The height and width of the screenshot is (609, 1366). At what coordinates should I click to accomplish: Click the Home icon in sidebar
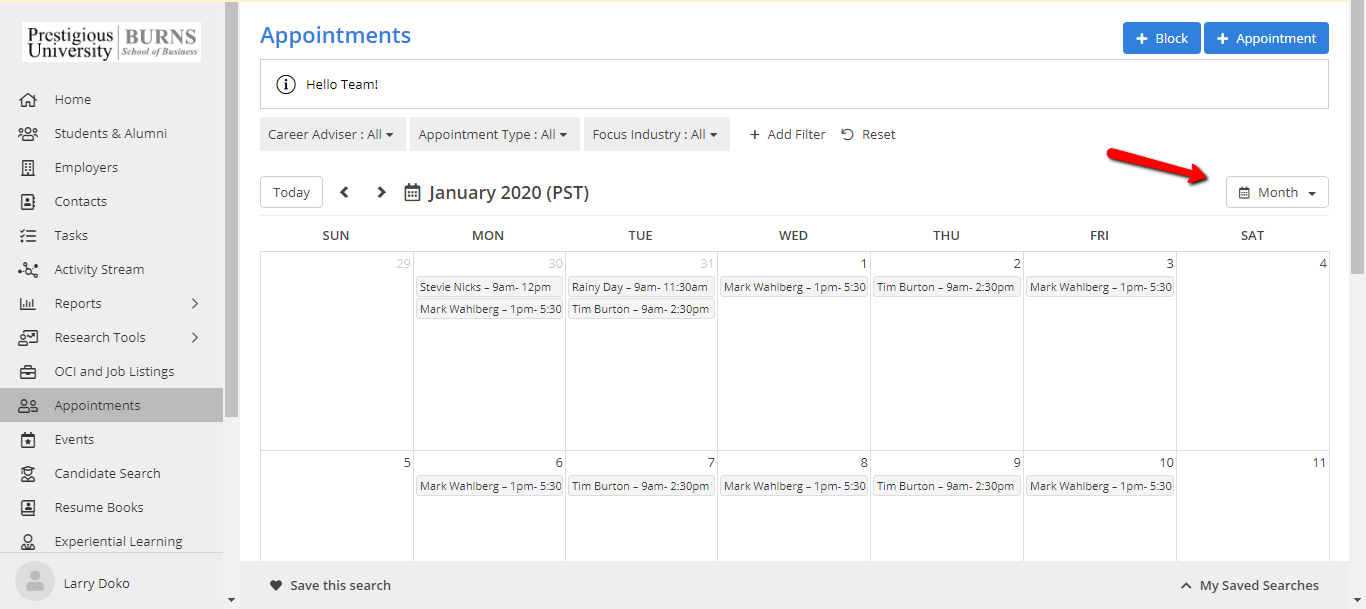point(28,100)
